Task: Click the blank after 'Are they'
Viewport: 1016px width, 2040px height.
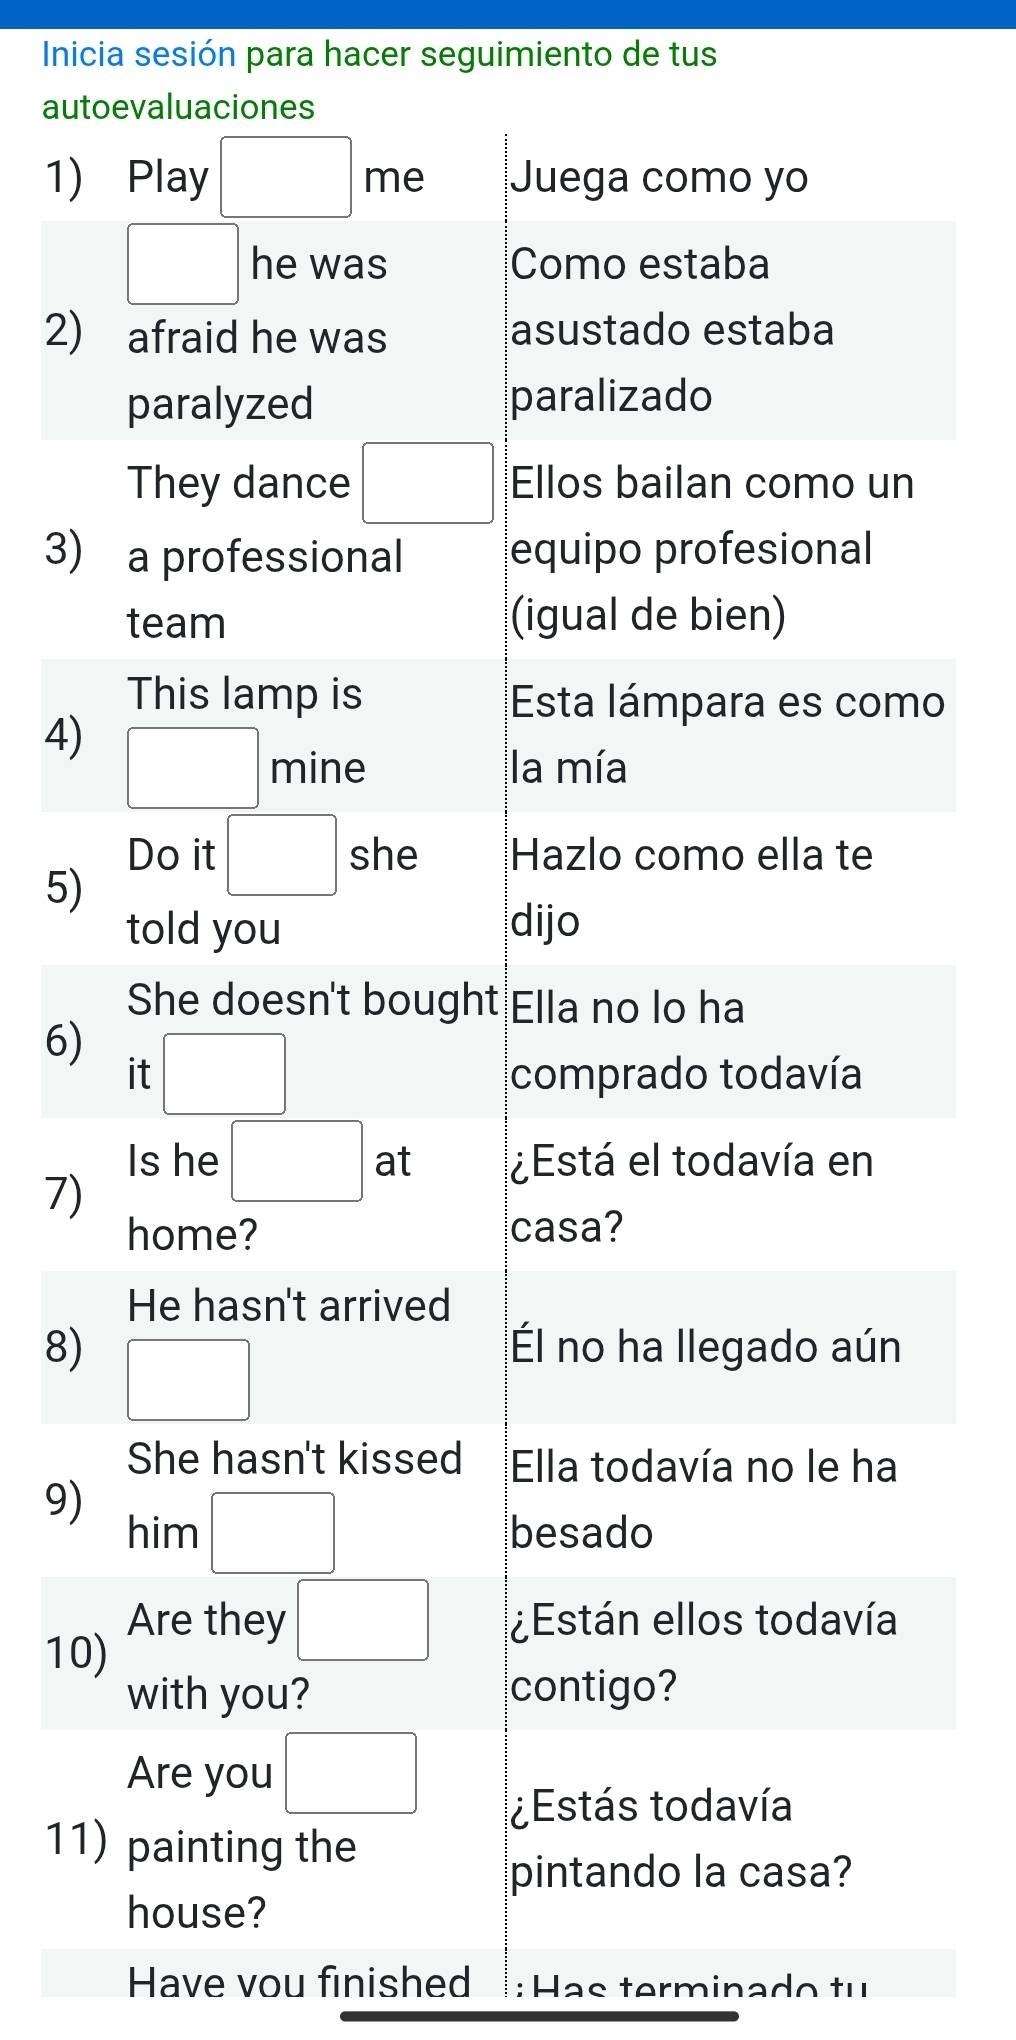Action: (364, 1620)
